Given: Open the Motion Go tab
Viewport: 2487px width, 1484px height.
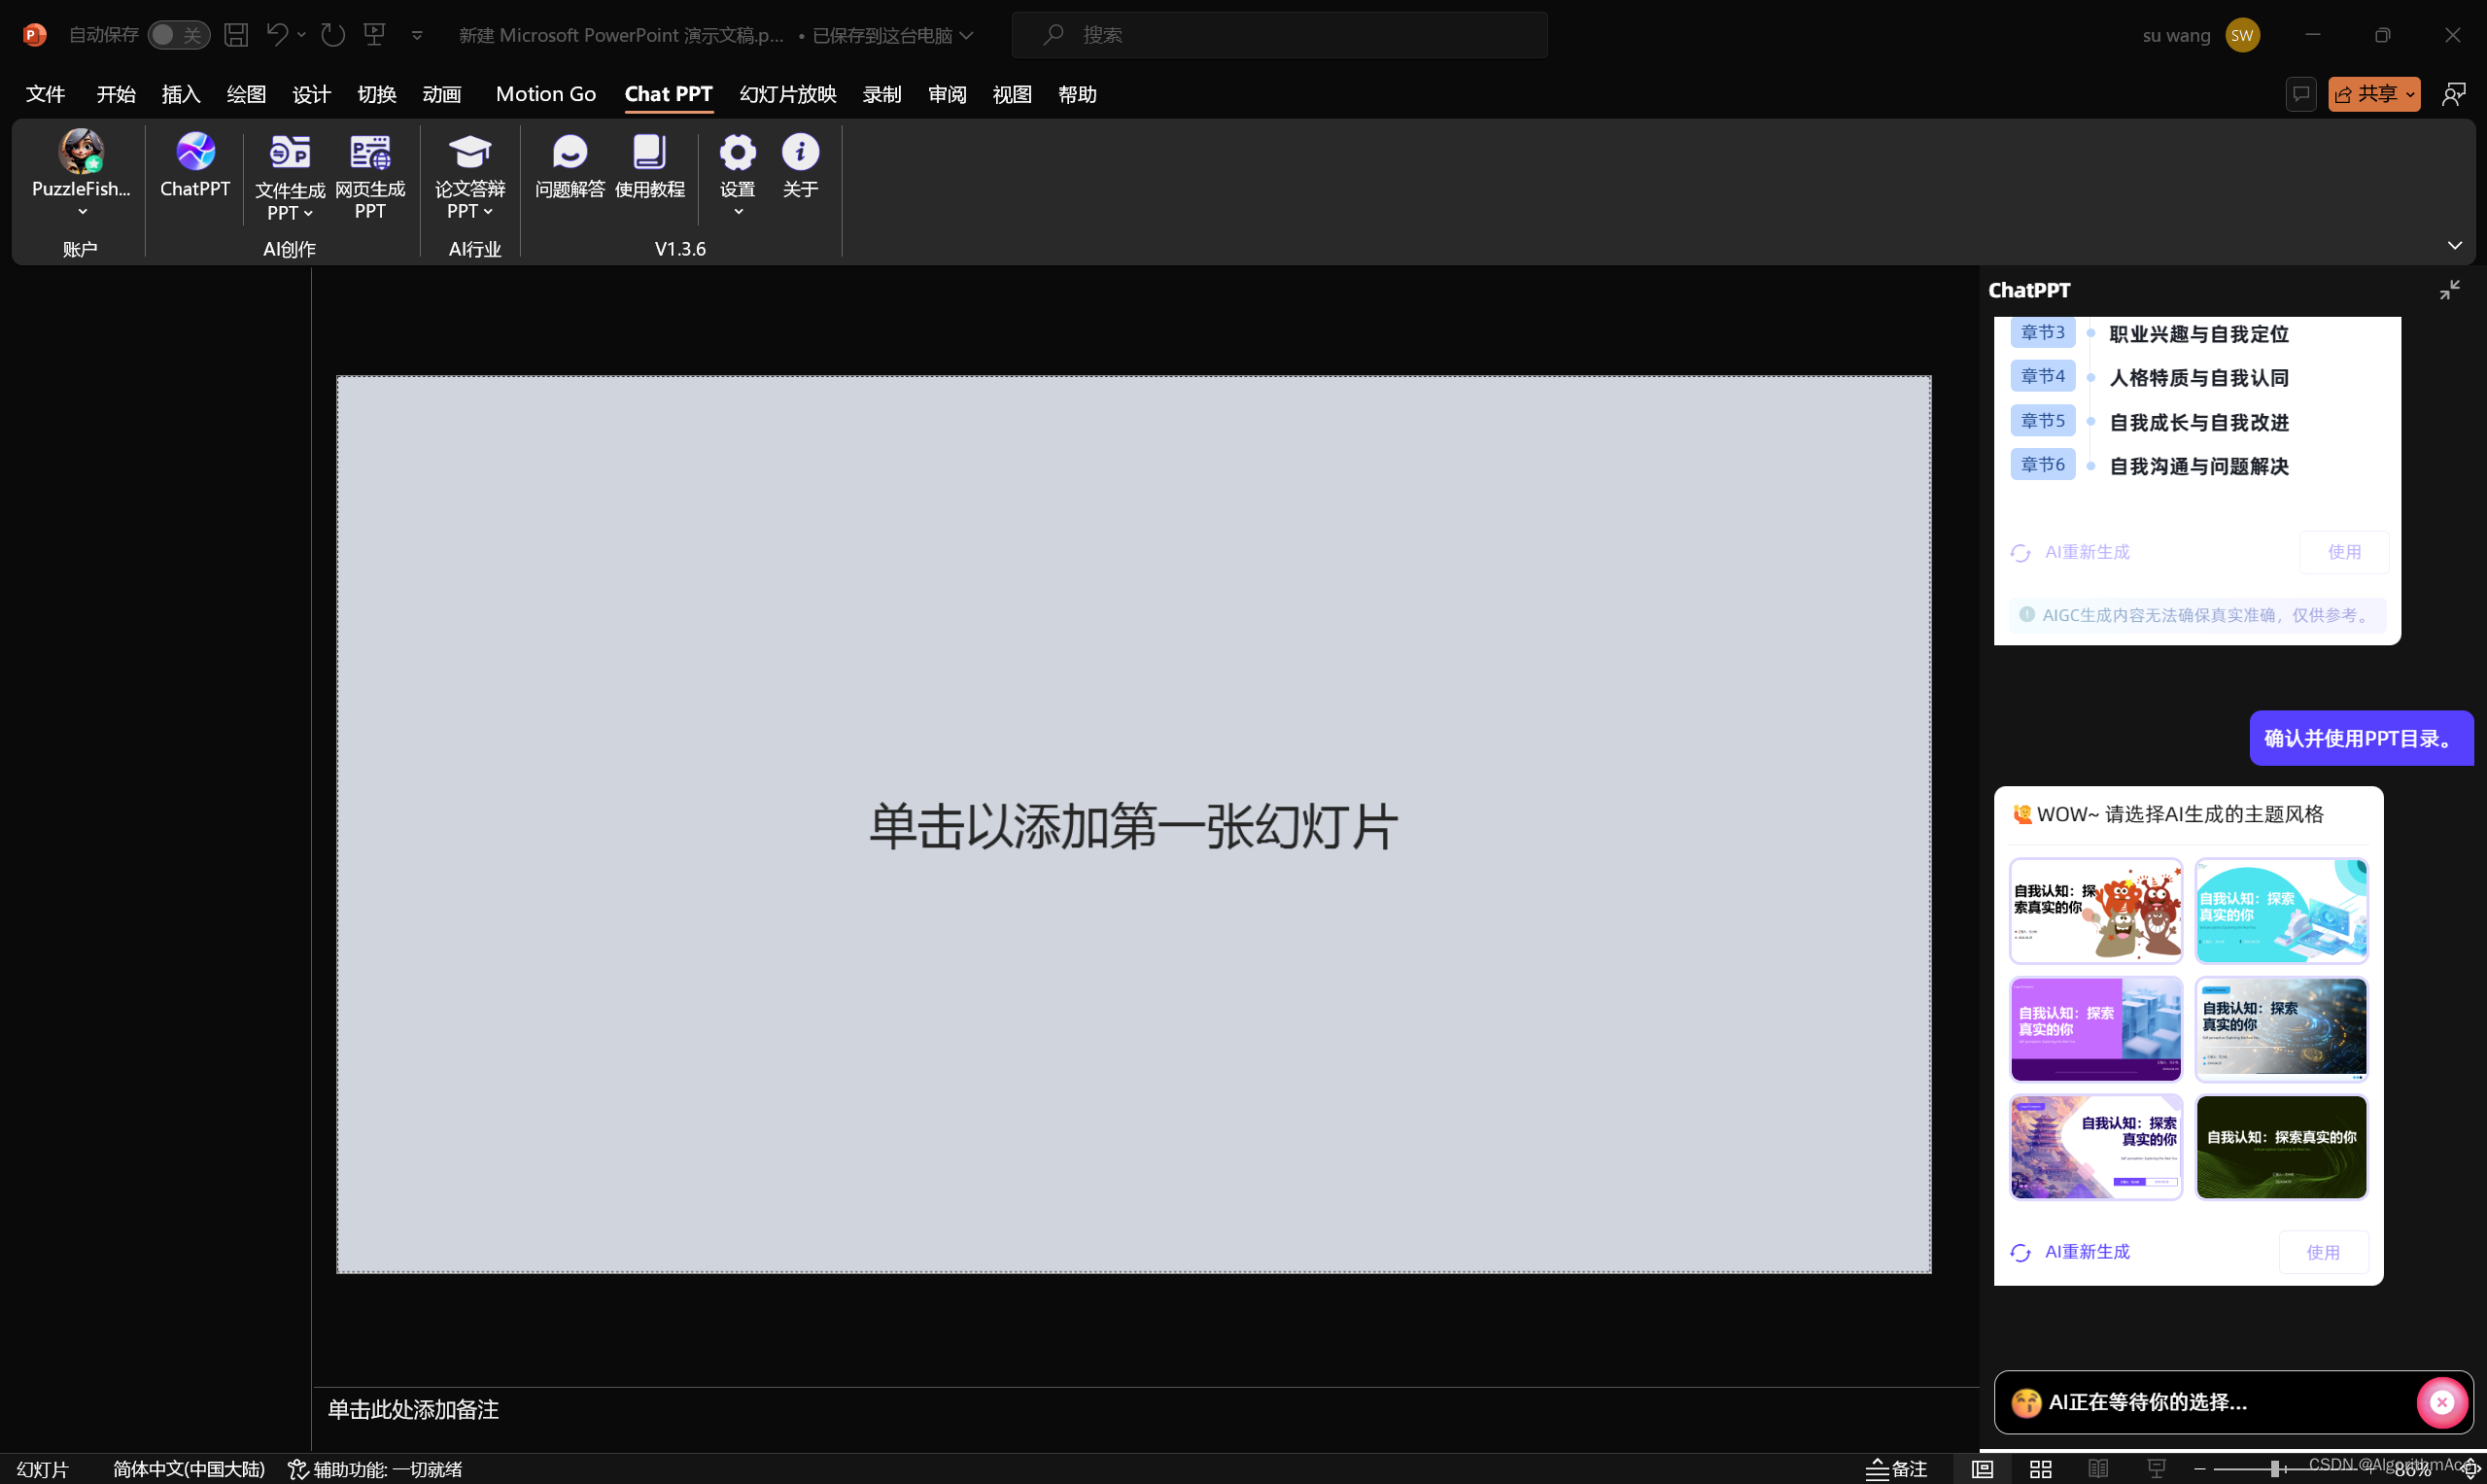Looking at the screenshot, I should click(x=545, y=94).
